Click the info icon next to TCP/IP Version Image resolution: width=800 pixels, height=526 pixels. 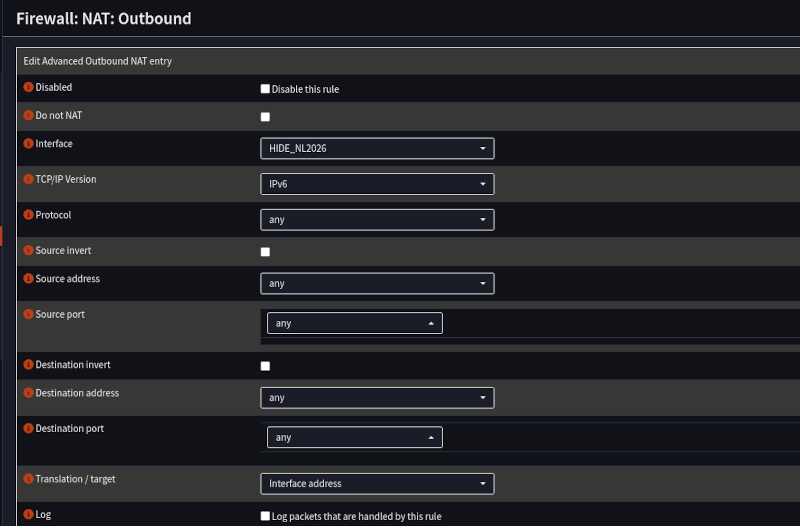click(28, 179)
